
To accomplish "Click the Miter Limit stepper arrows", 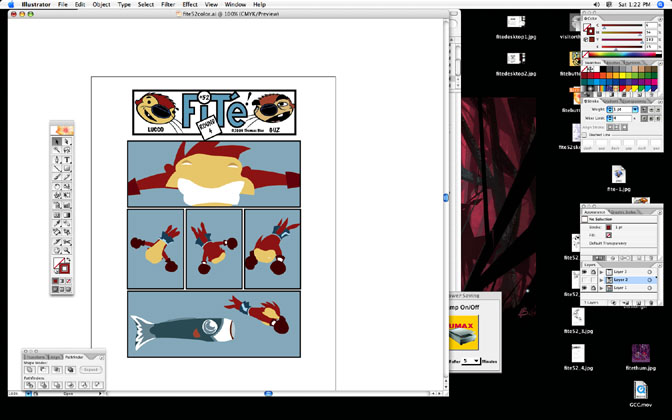I will (x=609, y=118).
